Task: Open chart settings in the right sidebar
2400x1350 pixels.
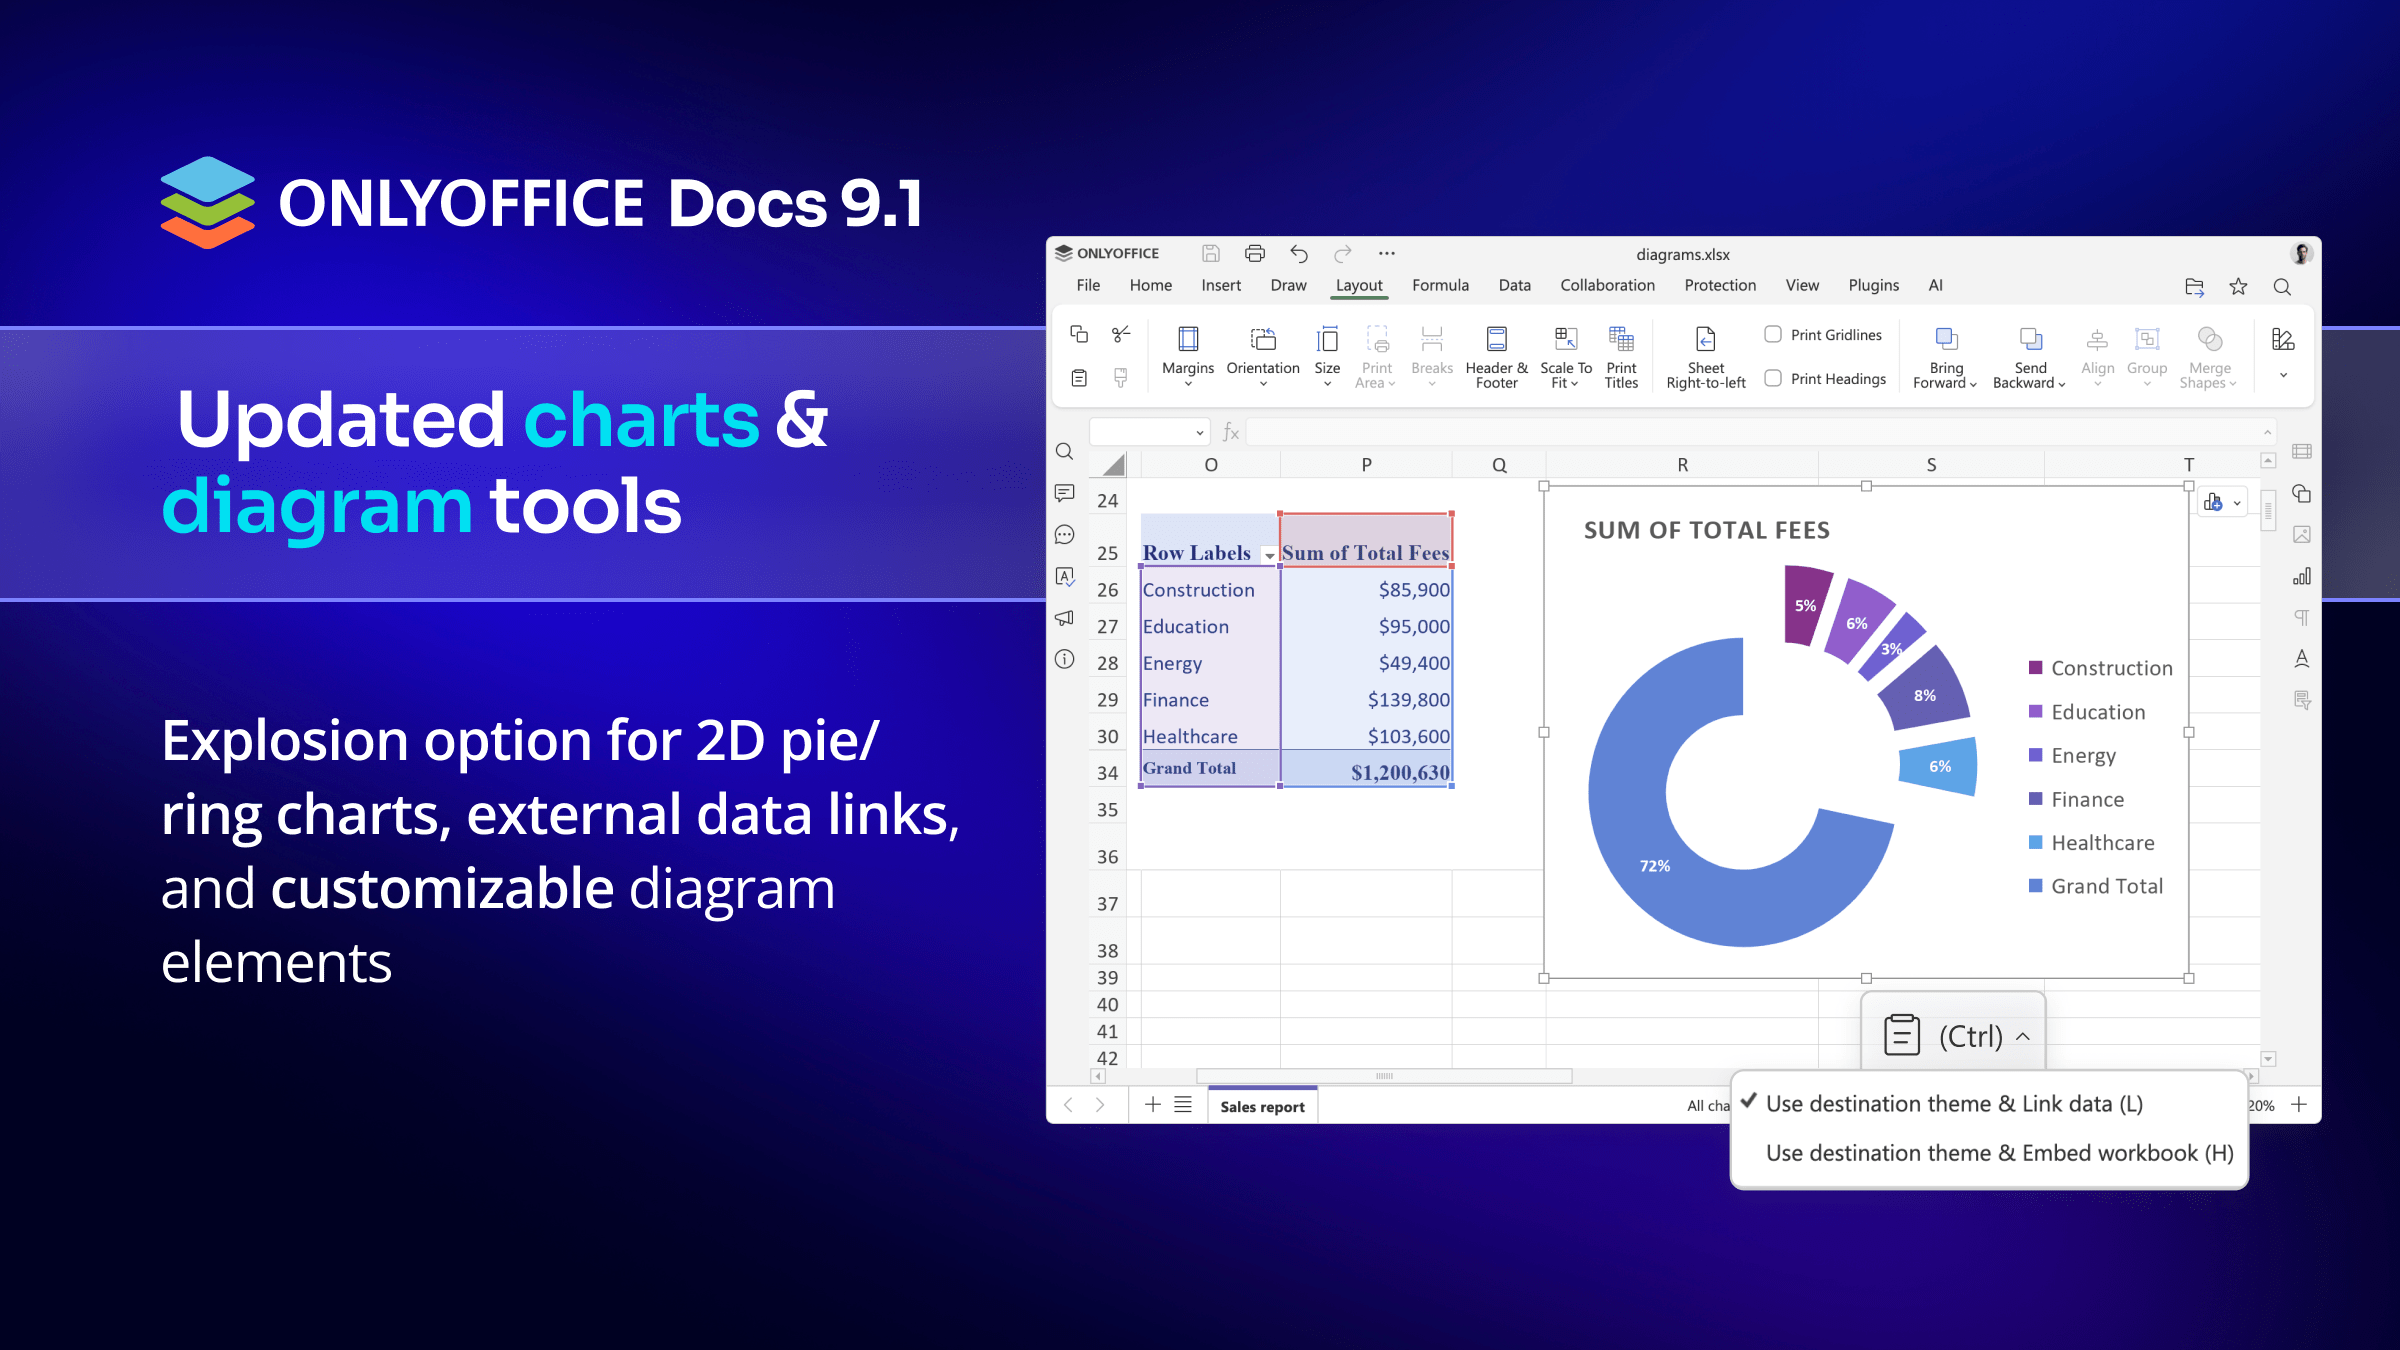Action: (x=2302, y=576)
